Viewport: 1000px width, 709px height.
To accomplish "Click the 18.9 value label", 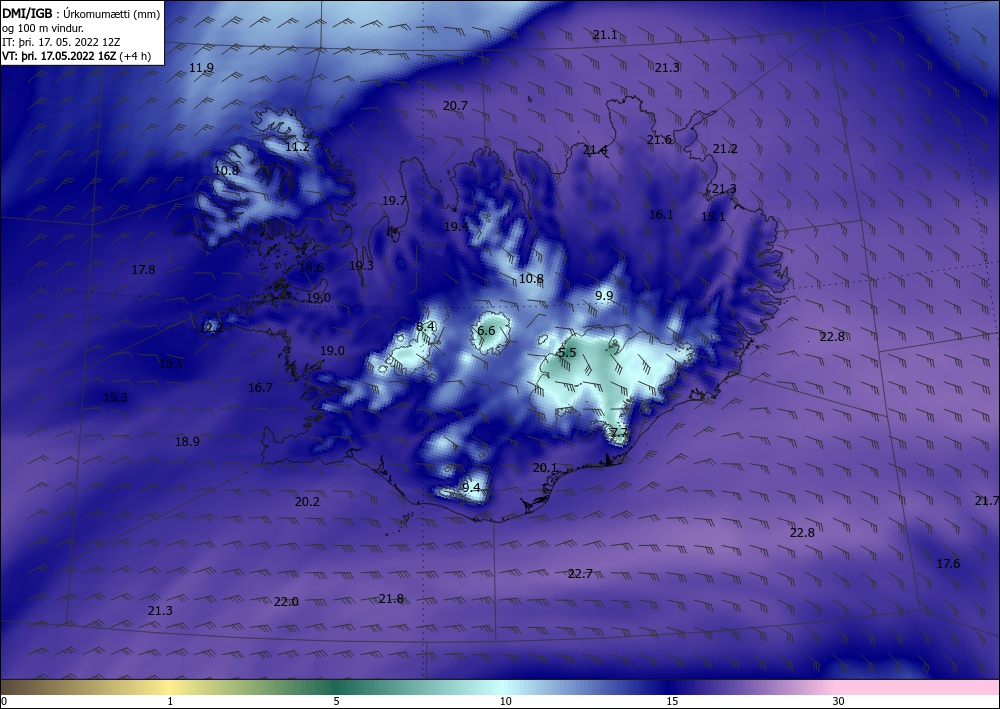I will coord(188,442).
